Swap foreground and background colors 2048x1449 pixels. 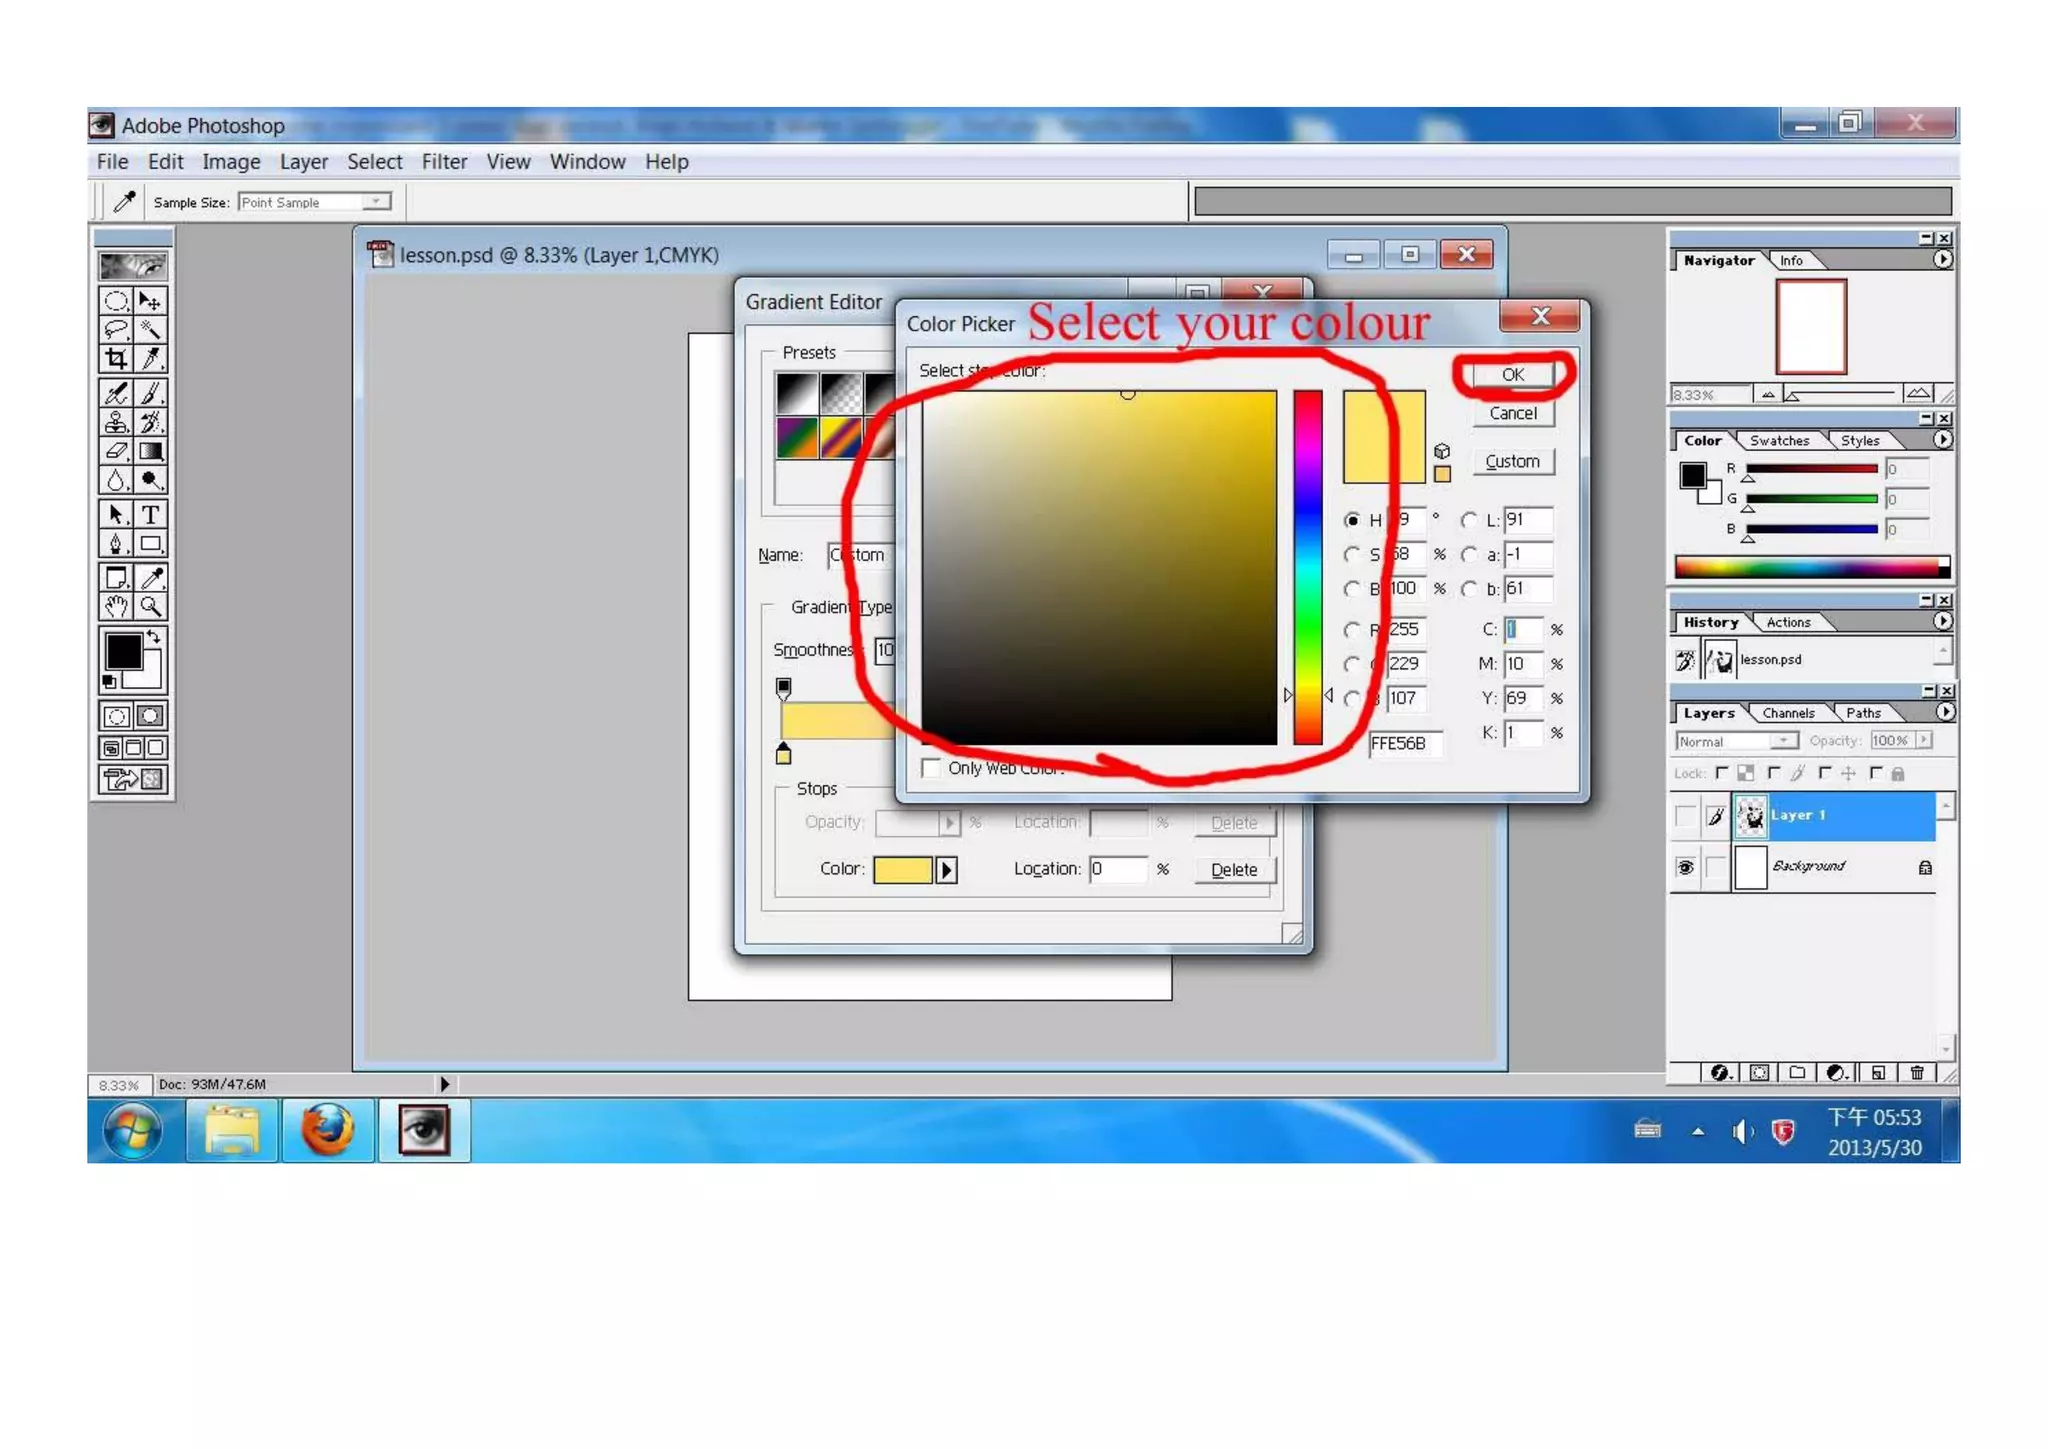point(153,636)
